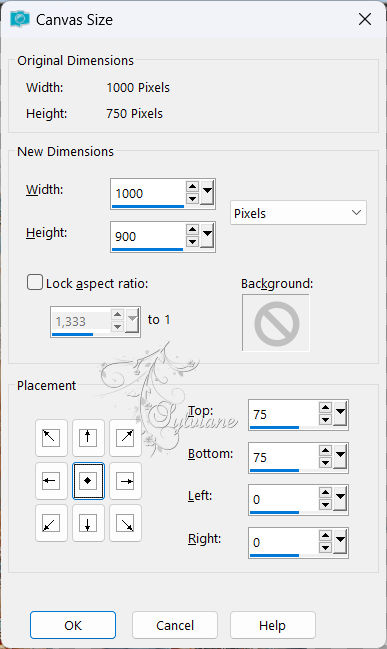
Task: Click into the Left value field
Action: (x=283, y=500)
